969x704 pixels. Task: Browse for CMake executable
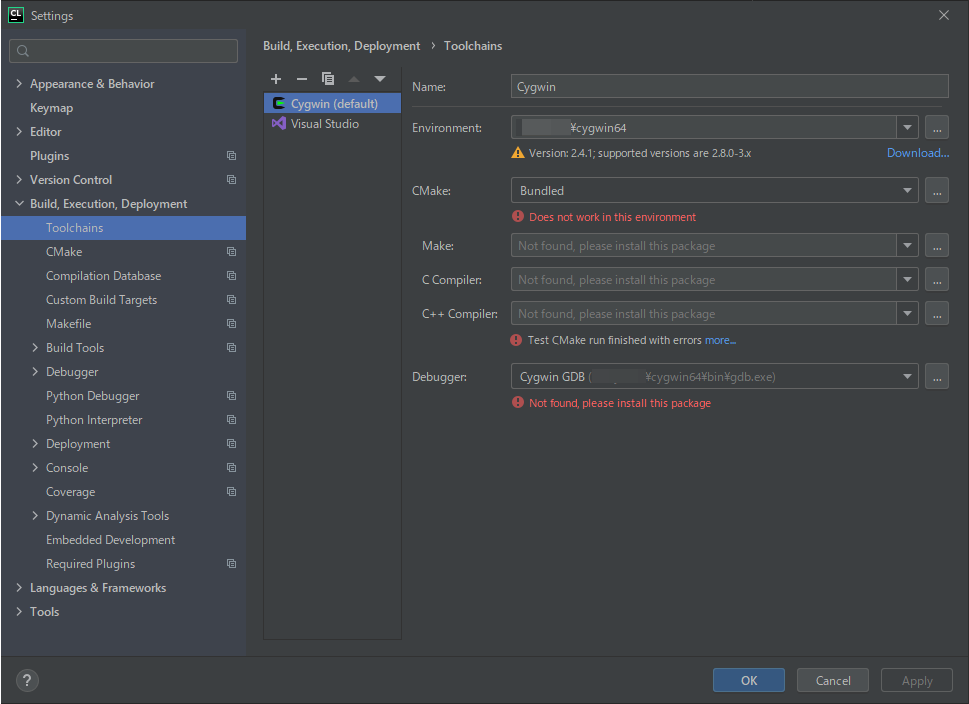click(937, 190)
